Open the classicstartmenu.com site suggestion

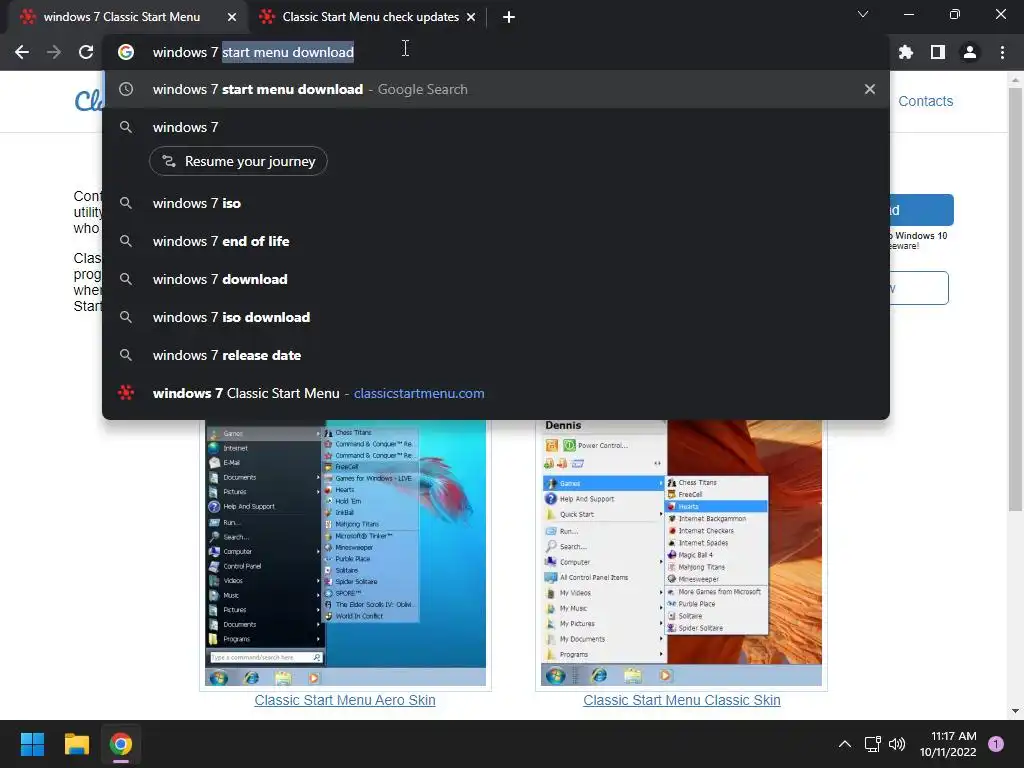coord(496,393)
